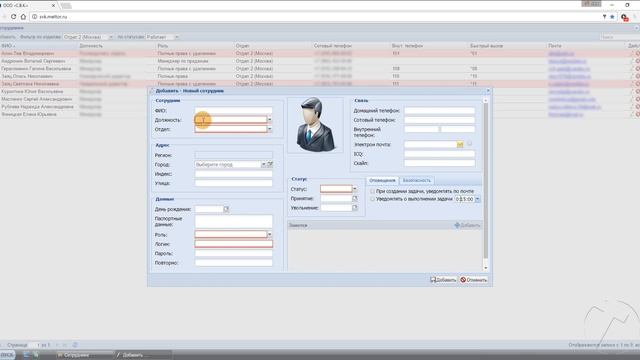Open Сотрудники in the bottom taskbar
Screen dimensions: 640x360
84,355
